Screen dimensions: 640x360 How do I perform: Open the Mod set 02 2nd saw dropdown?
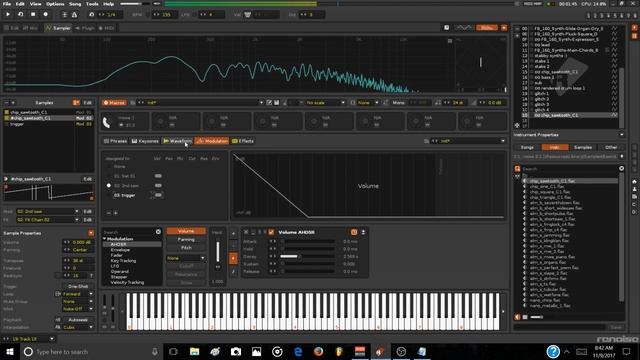[47, 211]
